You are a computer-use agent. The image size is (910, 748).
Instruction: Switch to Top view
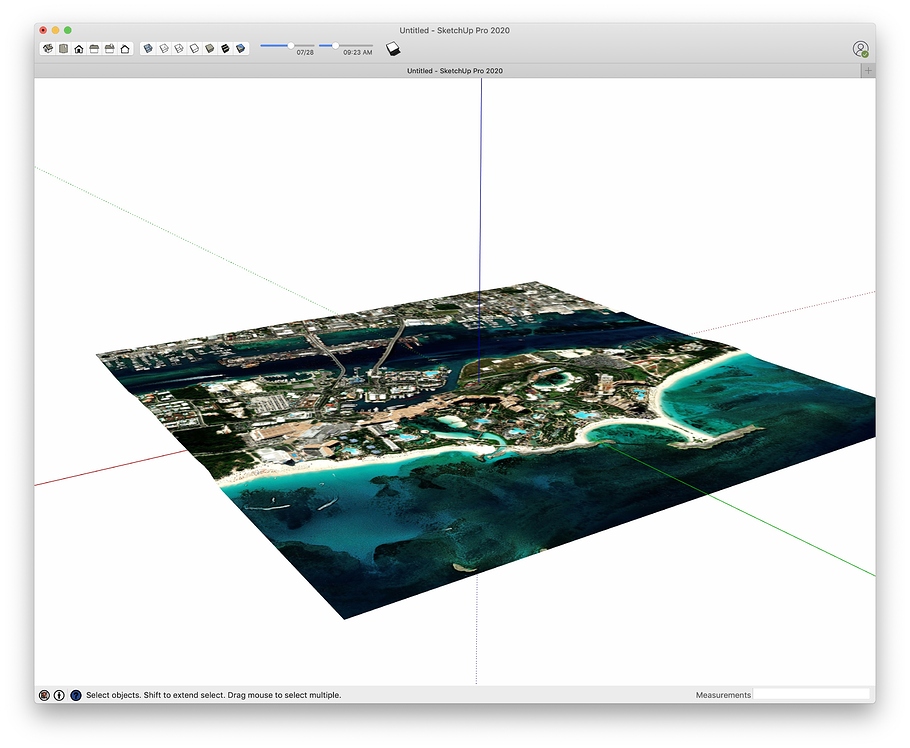click(x=61, y=47)
